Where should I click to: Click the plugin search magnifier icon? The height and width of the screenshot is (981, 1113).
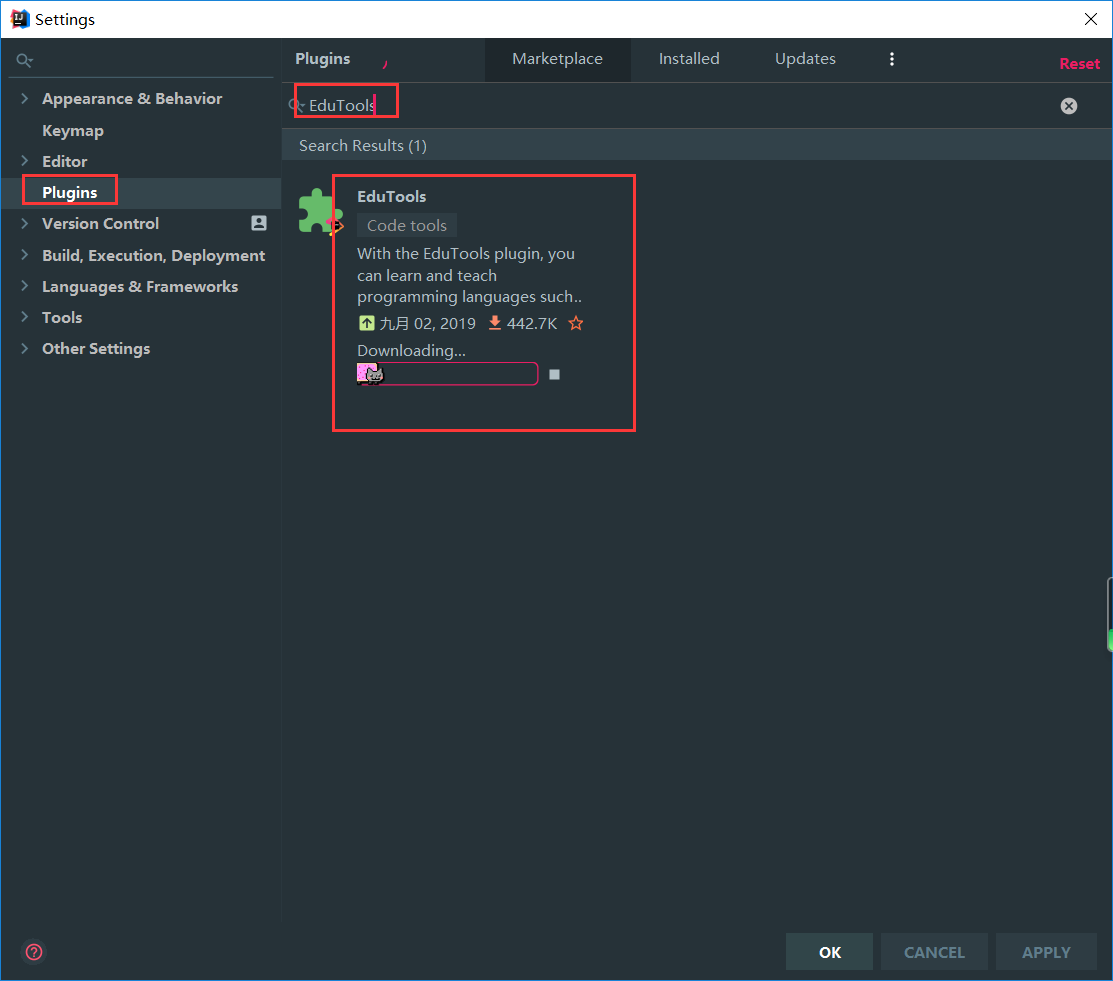pyautogui.click(x=297, y=105)
